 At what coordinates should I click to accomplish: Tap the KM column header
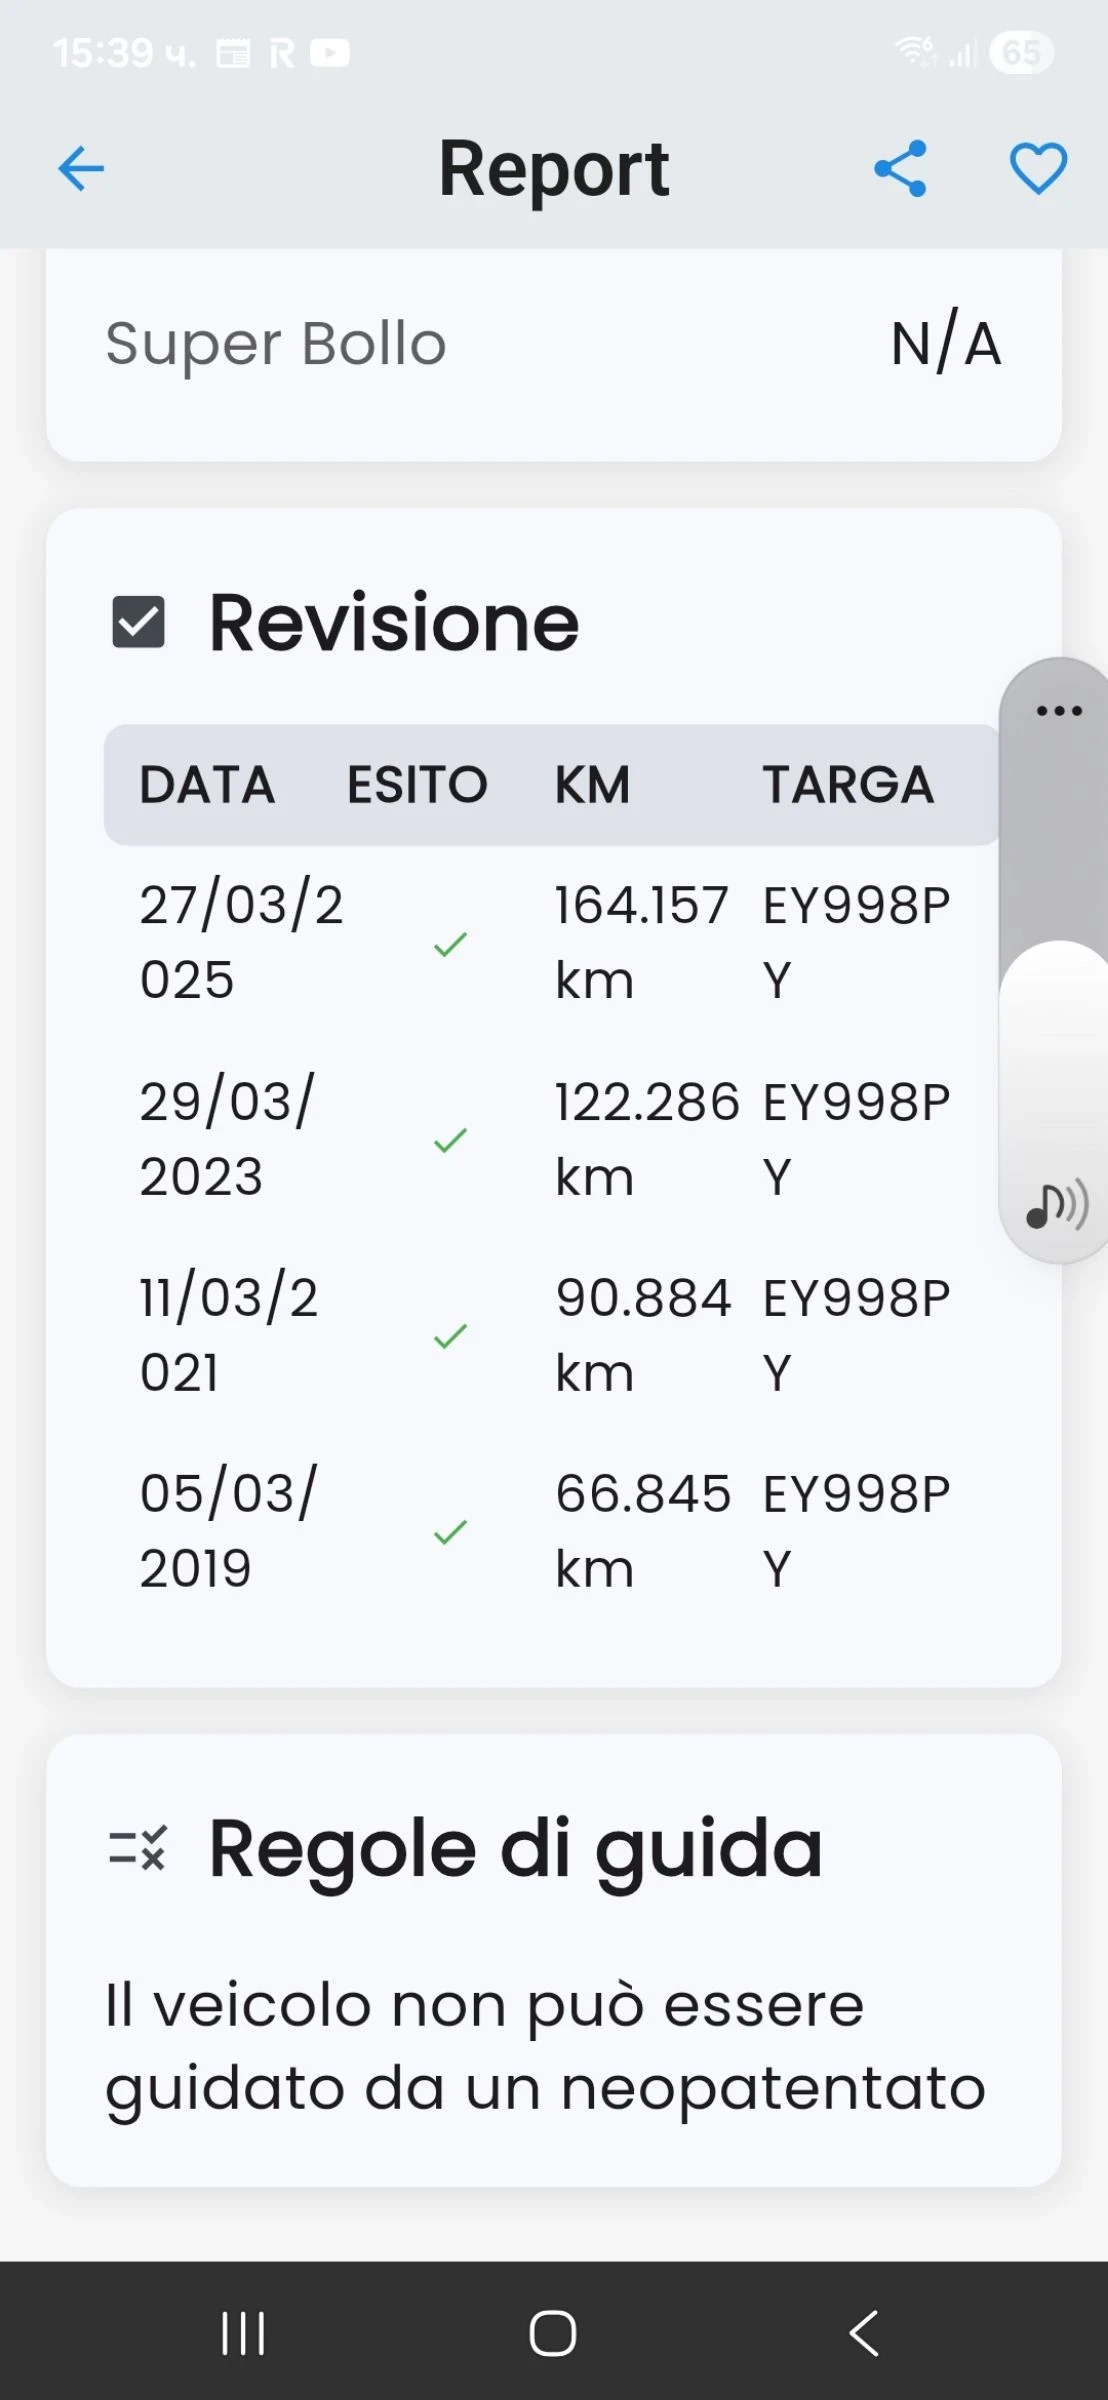[x=592, y=785]
